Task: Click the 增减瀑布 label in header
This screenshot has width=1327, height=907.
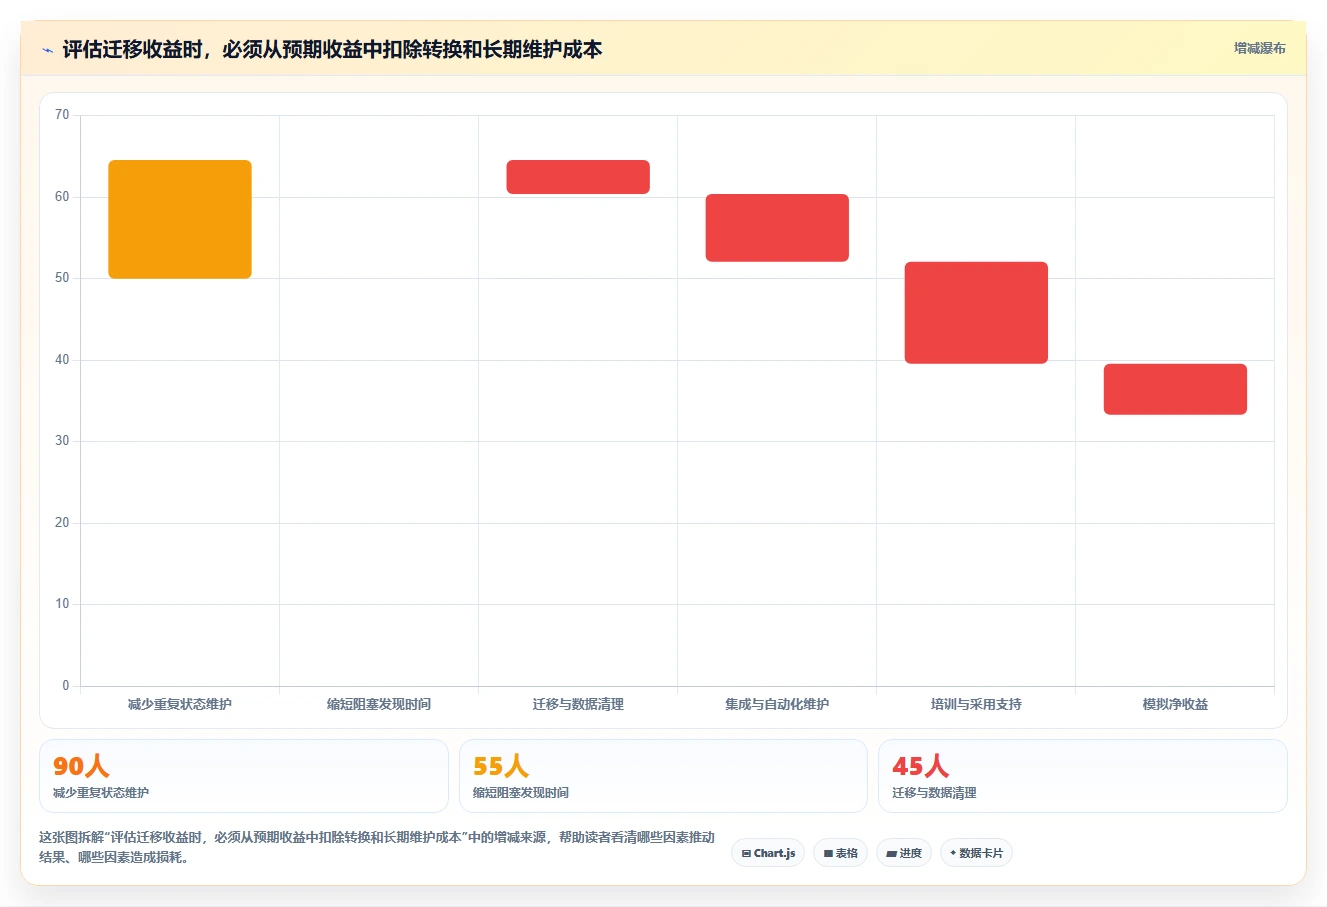Action: coord(1259,48)
